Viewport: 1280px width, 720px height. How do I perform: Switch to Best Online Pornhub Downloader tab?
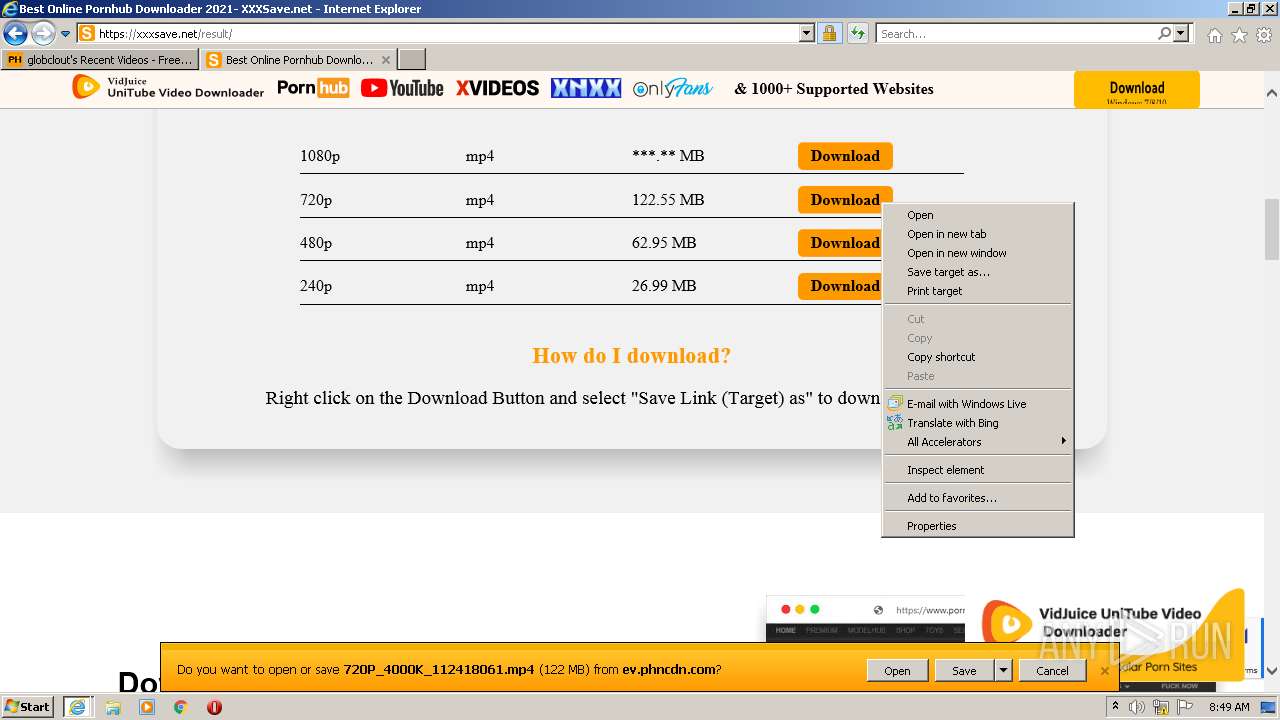pos(290,60)
